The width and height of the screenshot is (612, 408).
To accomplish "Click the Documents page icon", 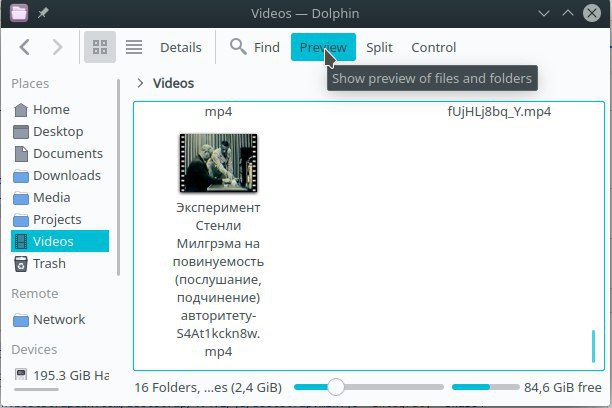I will pos(21,154).
